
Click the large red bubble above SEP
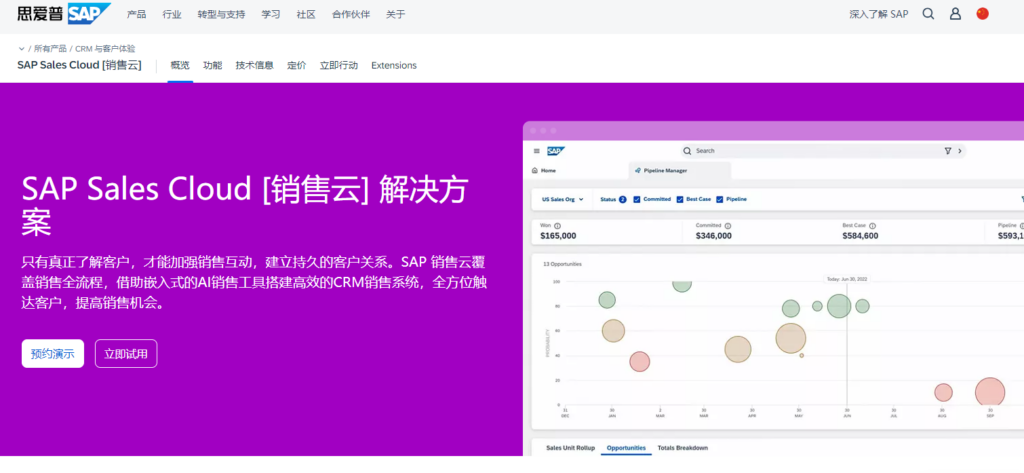(x=989, y=393)
